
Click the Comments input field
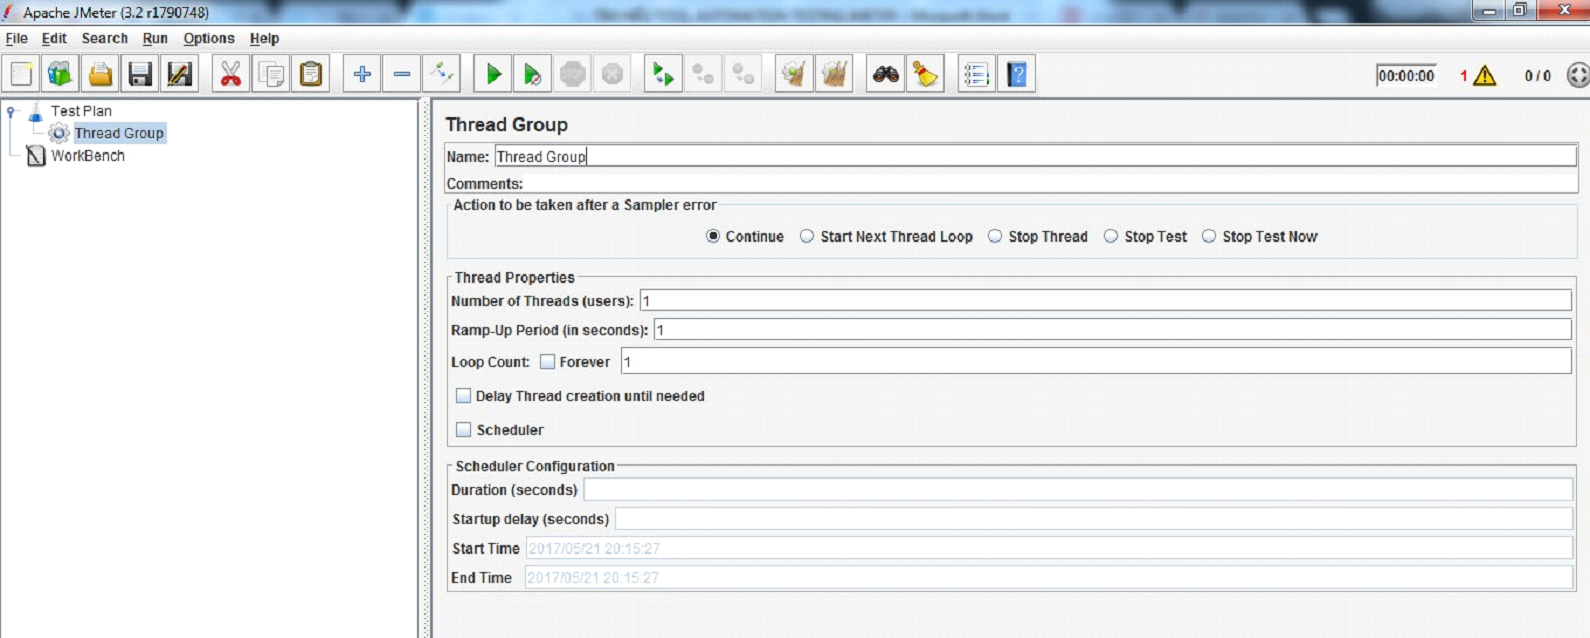tap(1051, 184)
